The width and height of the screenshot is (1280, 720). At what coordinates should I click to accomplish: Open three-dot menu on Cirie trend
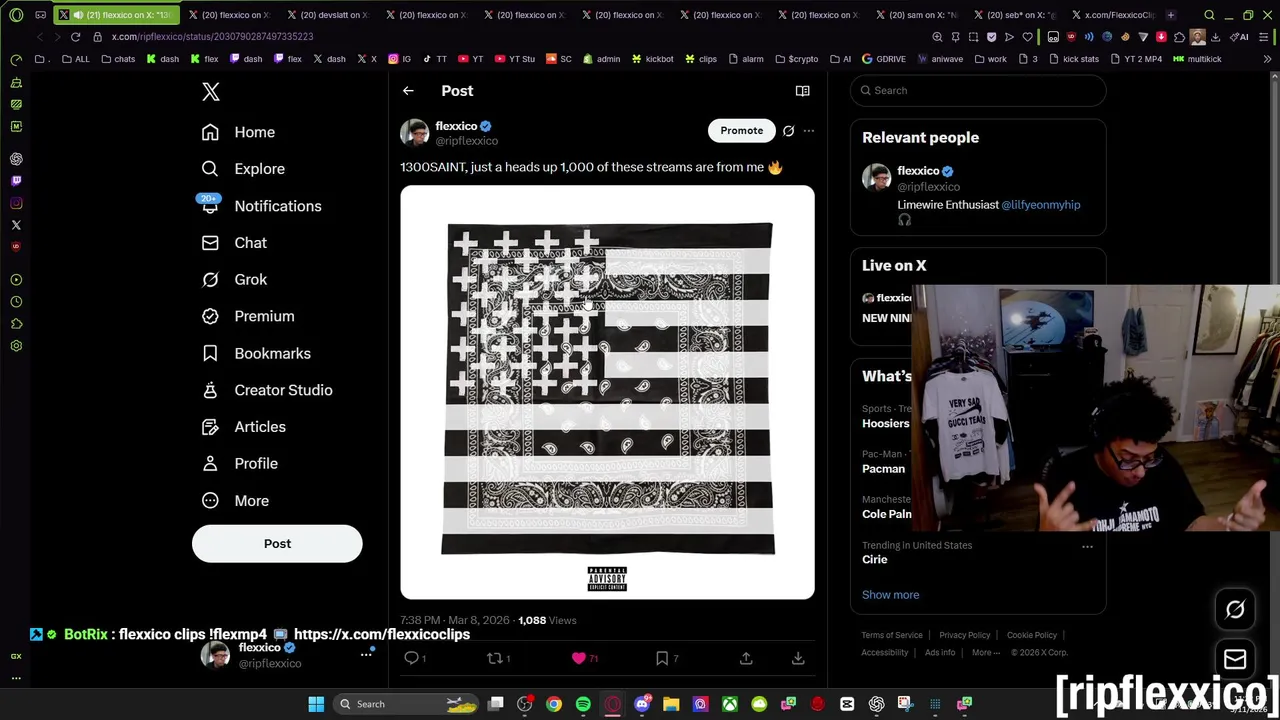1087,547
